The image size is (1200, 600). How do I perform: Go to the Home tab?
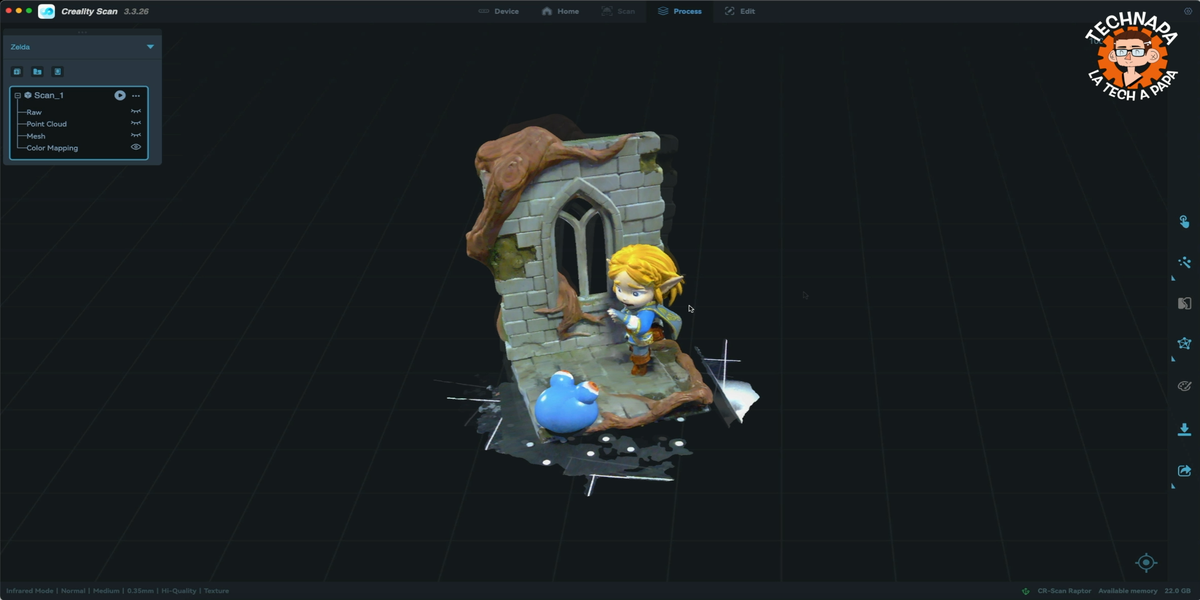560,11
